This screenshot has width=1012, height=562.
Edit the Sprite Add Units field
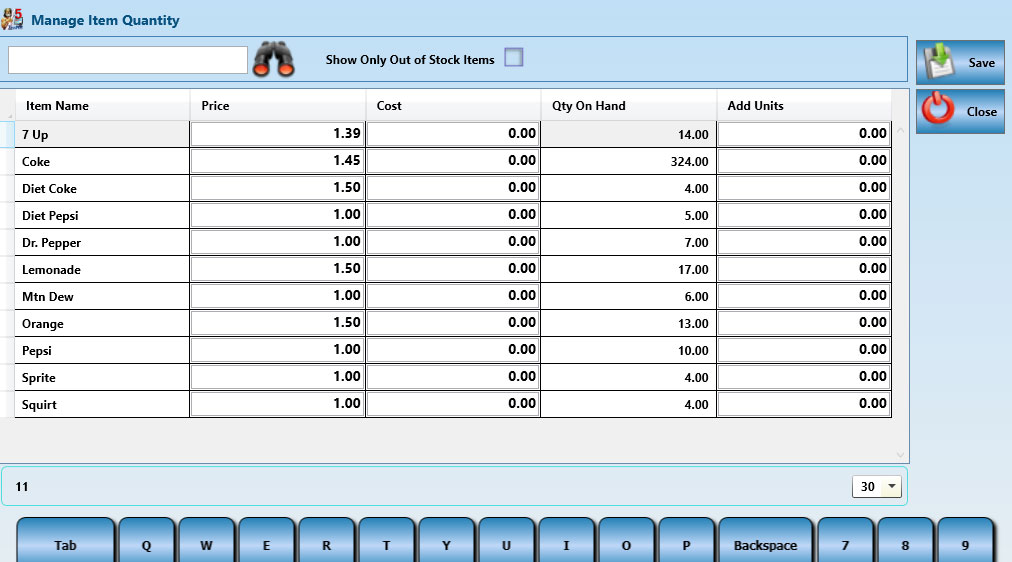[x=804, y=377]
